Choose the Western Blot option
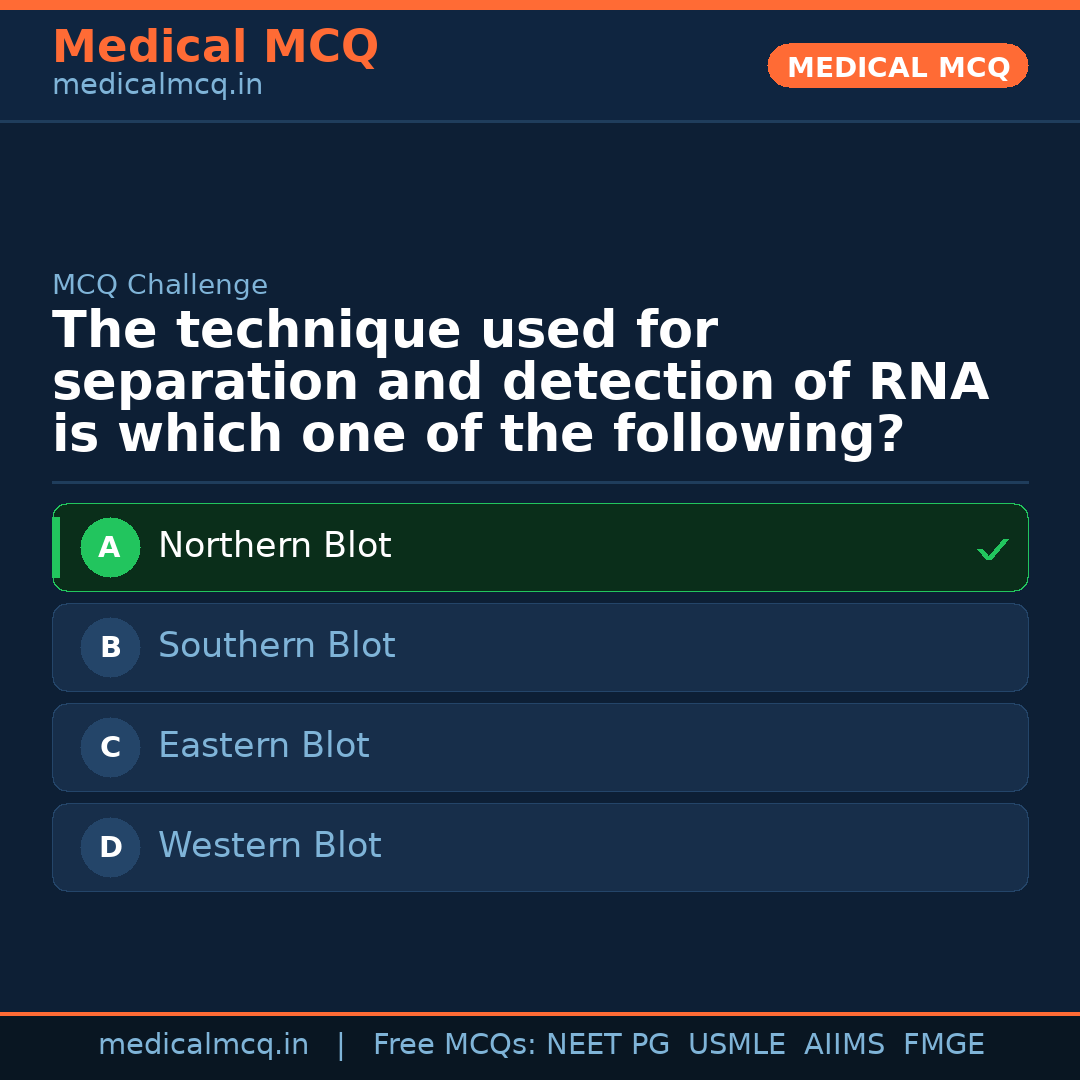Viewport: 1080px width, 1080px height. [x=270, y=846]
